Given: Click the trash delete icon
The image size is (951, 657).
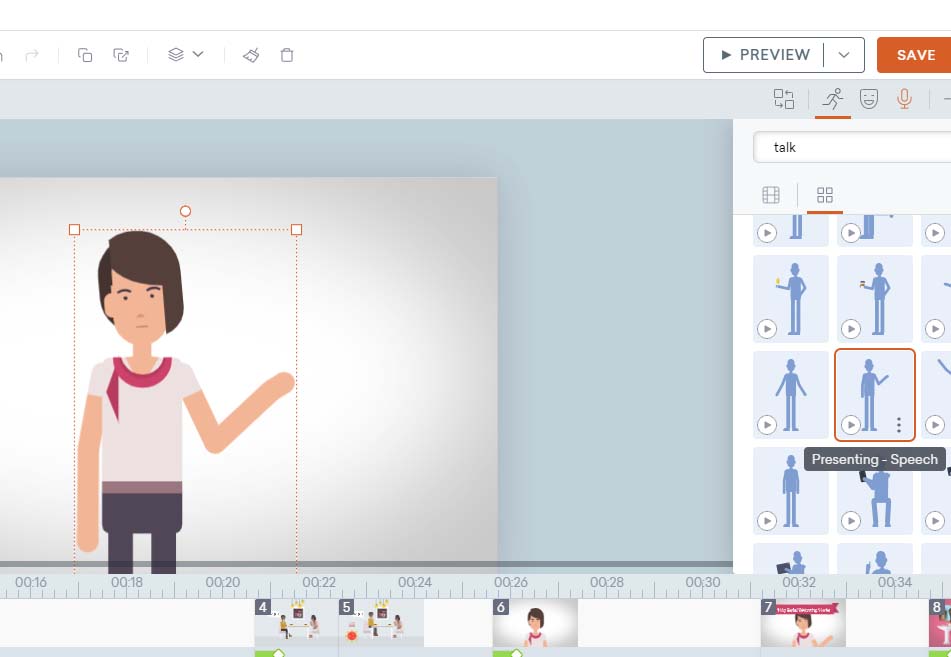Looking at the screenshot, I should pos(287,55).
